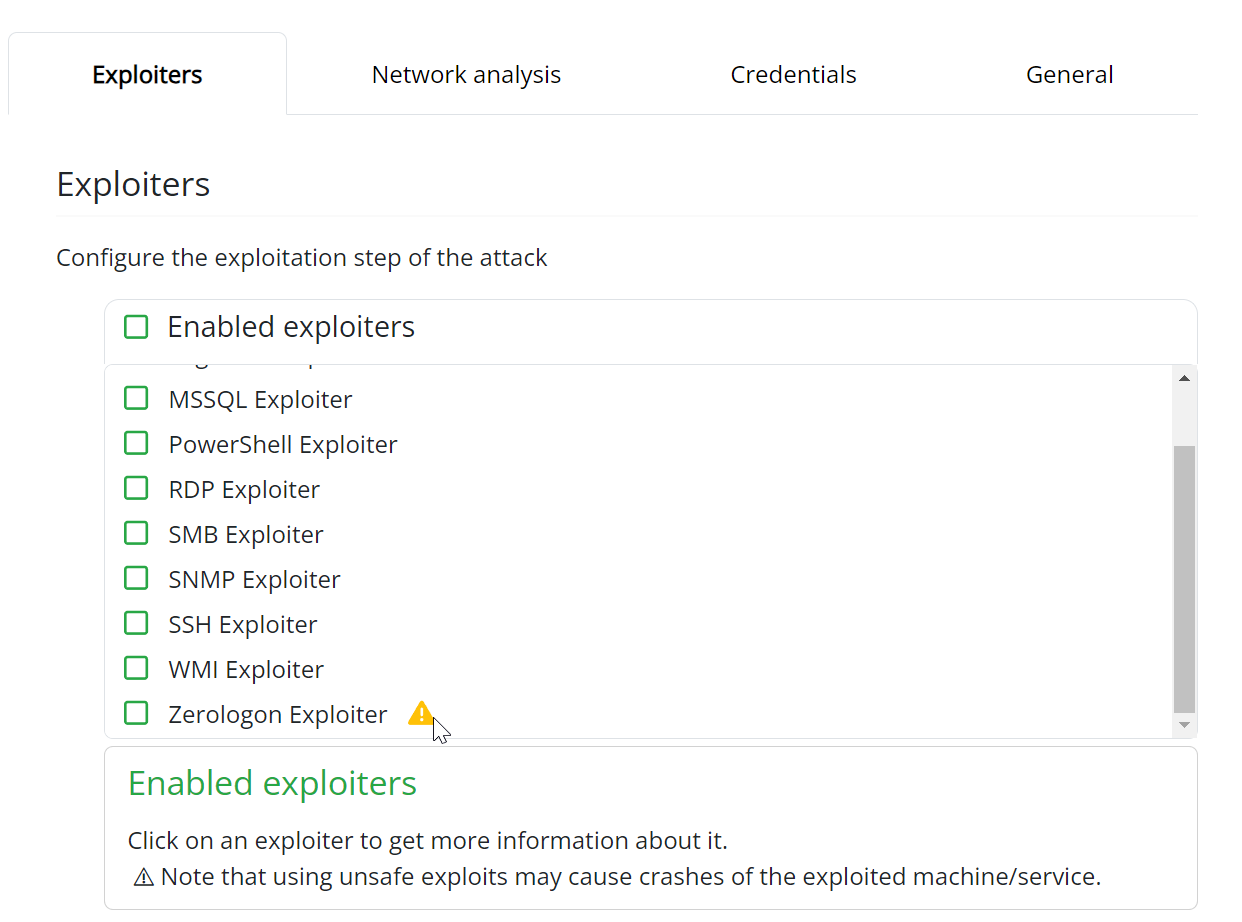Enable the Zerologon Exploiter checkbox

136,713
